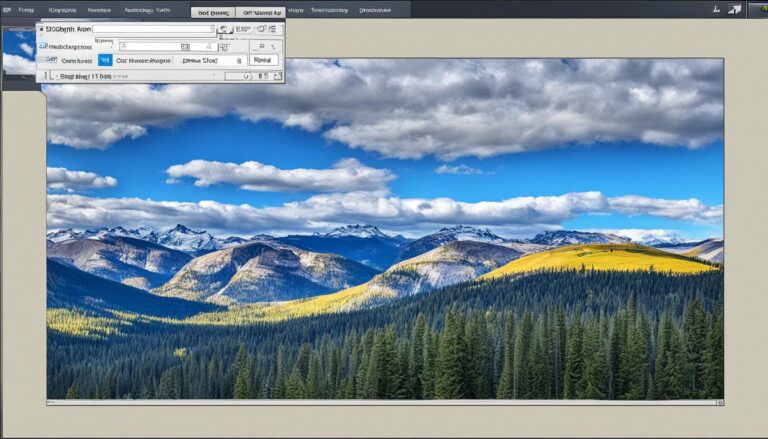Click the refresh icon right of the top dialog field
The height and width of the screenshot is (439, 768).
click(x=225, y=30)
